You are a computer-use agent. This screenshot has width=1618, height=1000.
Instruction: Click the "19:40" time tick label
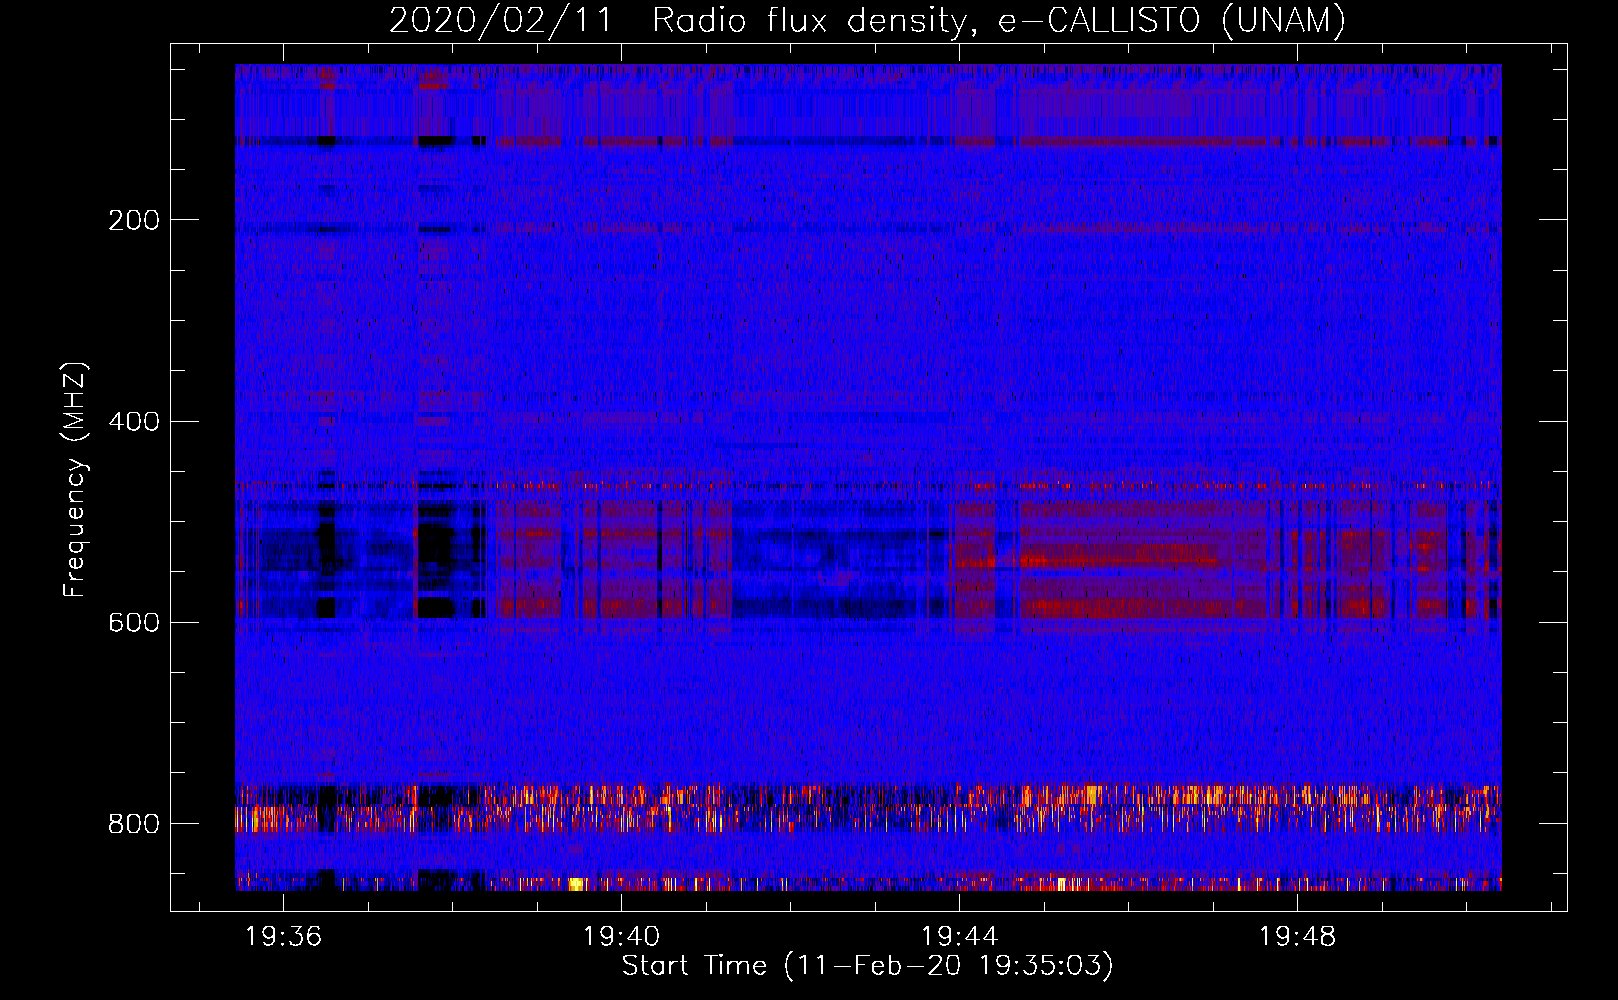pyautogui.click(x=621, y=937)
